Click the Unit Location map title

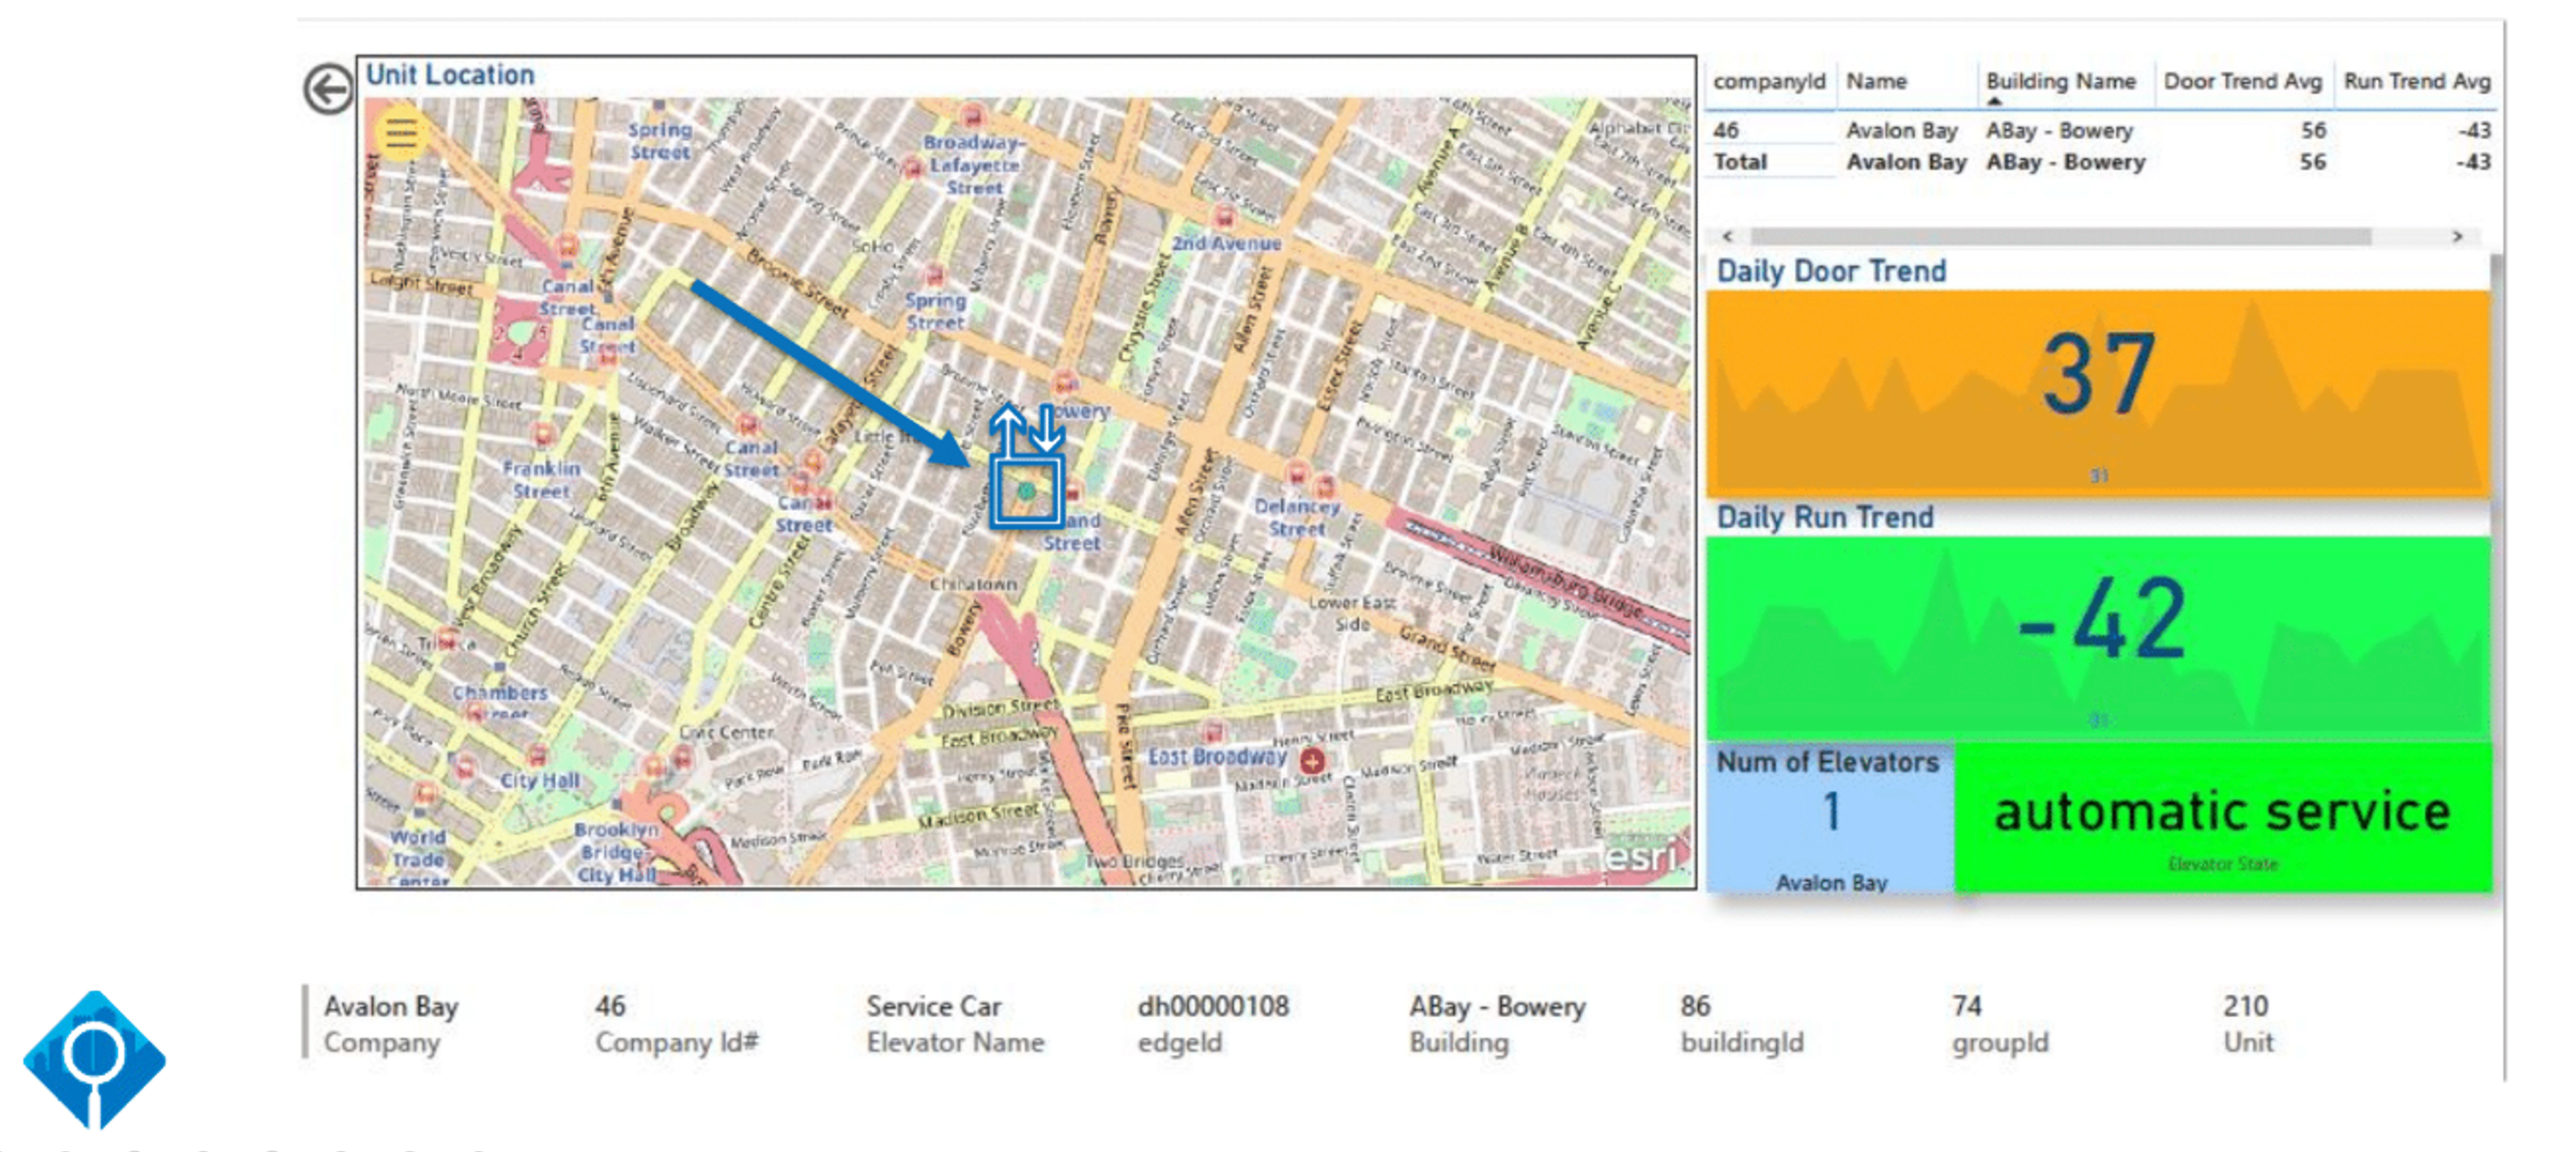coord(450,75)
